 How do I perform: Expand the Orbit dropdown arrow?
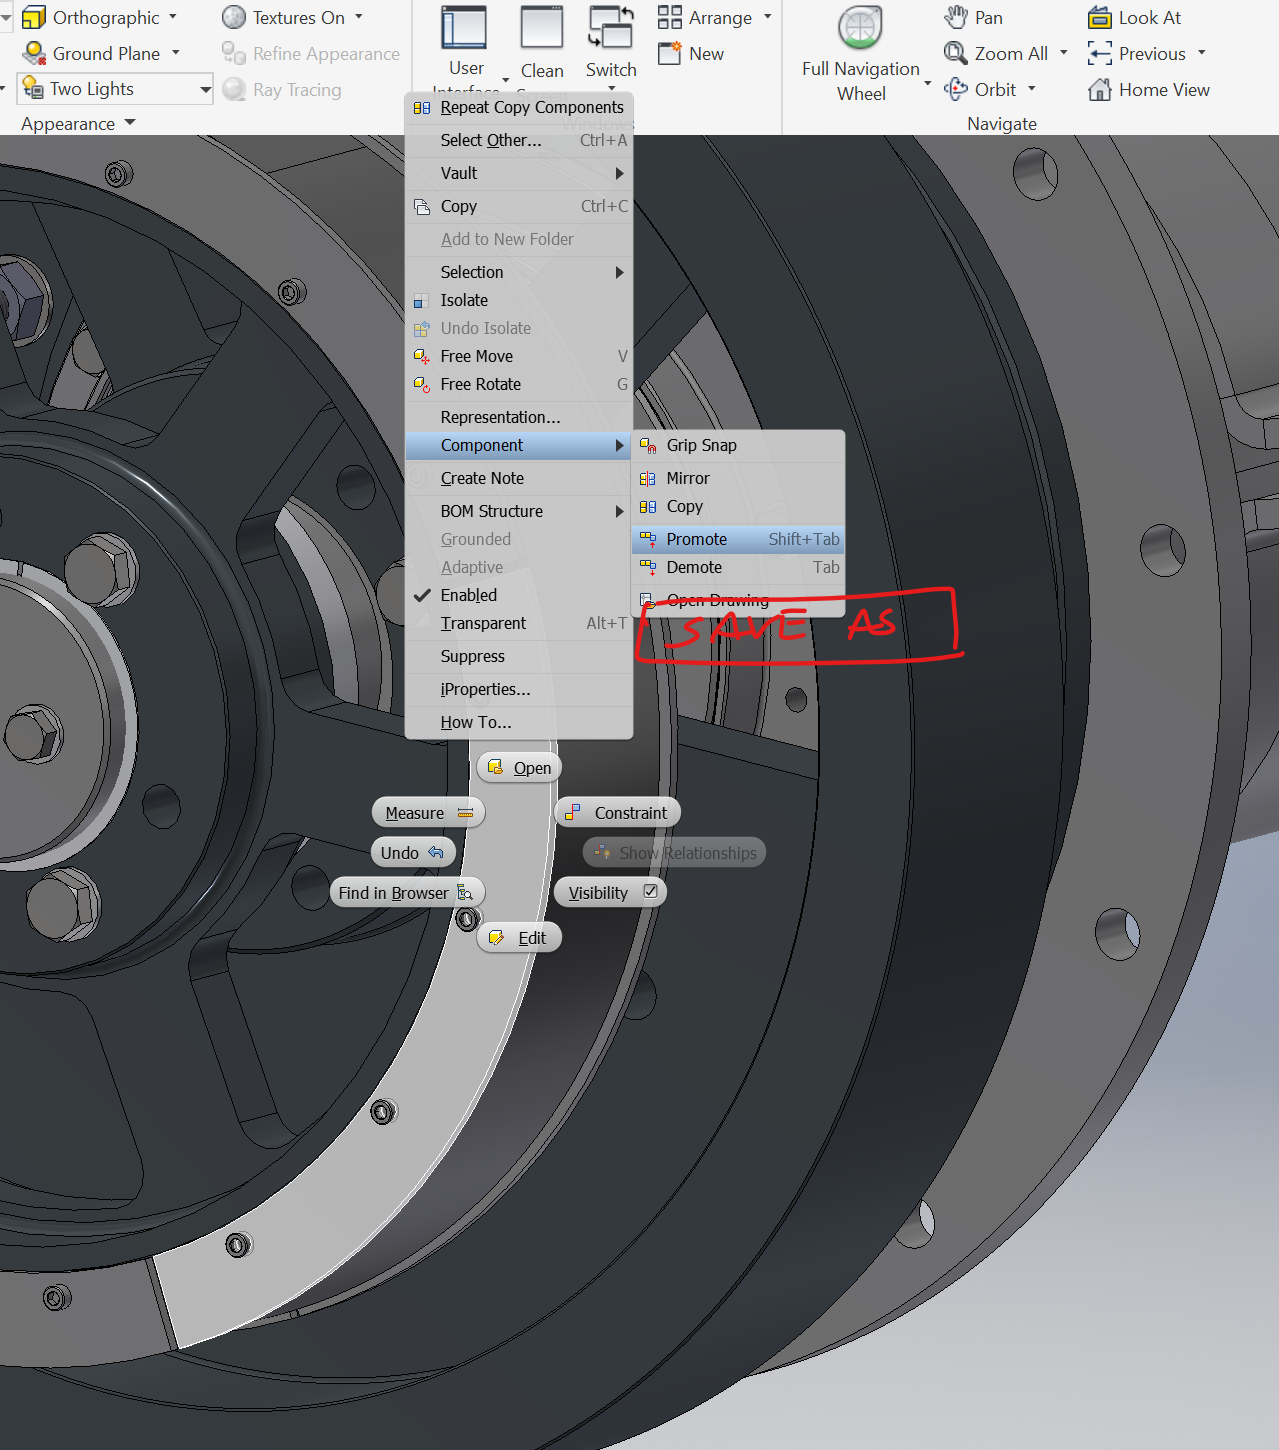pos(1032,89)
